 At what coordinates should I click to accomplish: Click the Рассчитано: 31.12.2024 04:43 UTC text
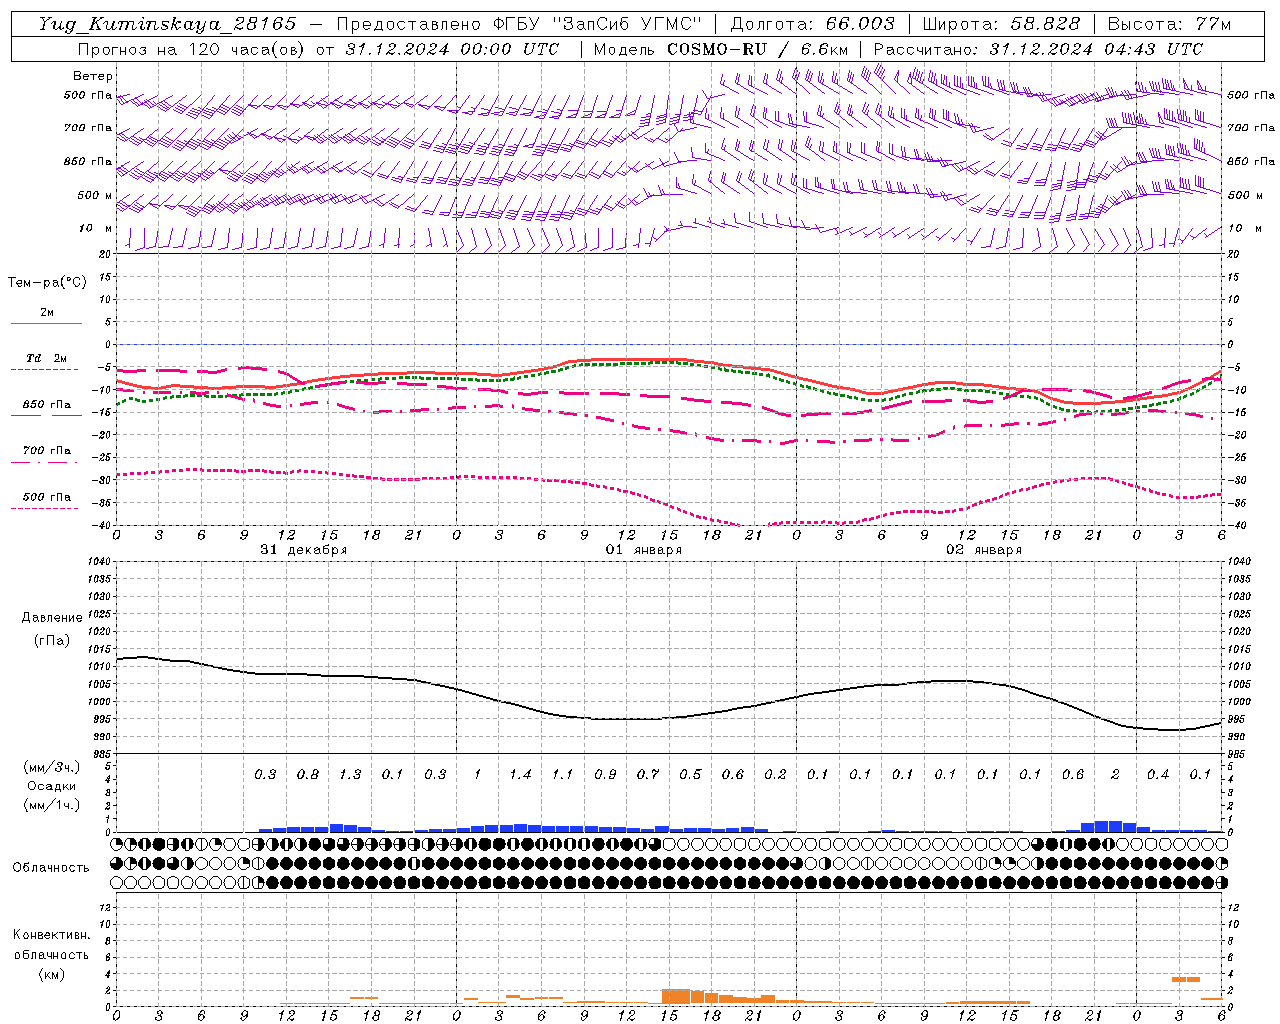tap(1038, 49)
